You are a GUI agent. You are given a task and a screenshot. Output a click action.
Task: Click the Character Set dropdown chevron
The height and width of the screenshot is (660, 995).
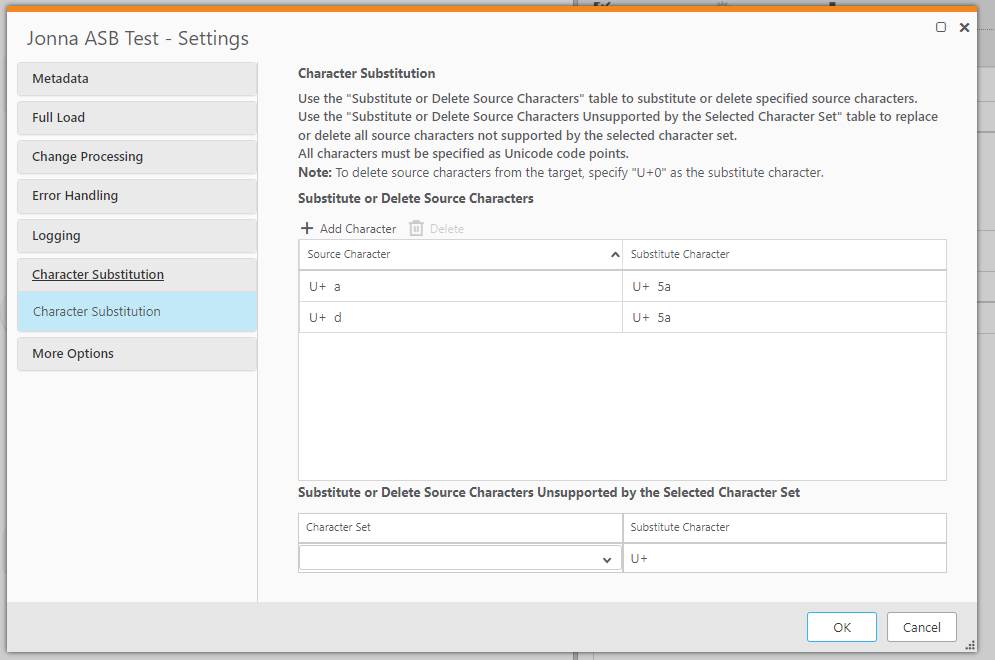pos(610,558)
